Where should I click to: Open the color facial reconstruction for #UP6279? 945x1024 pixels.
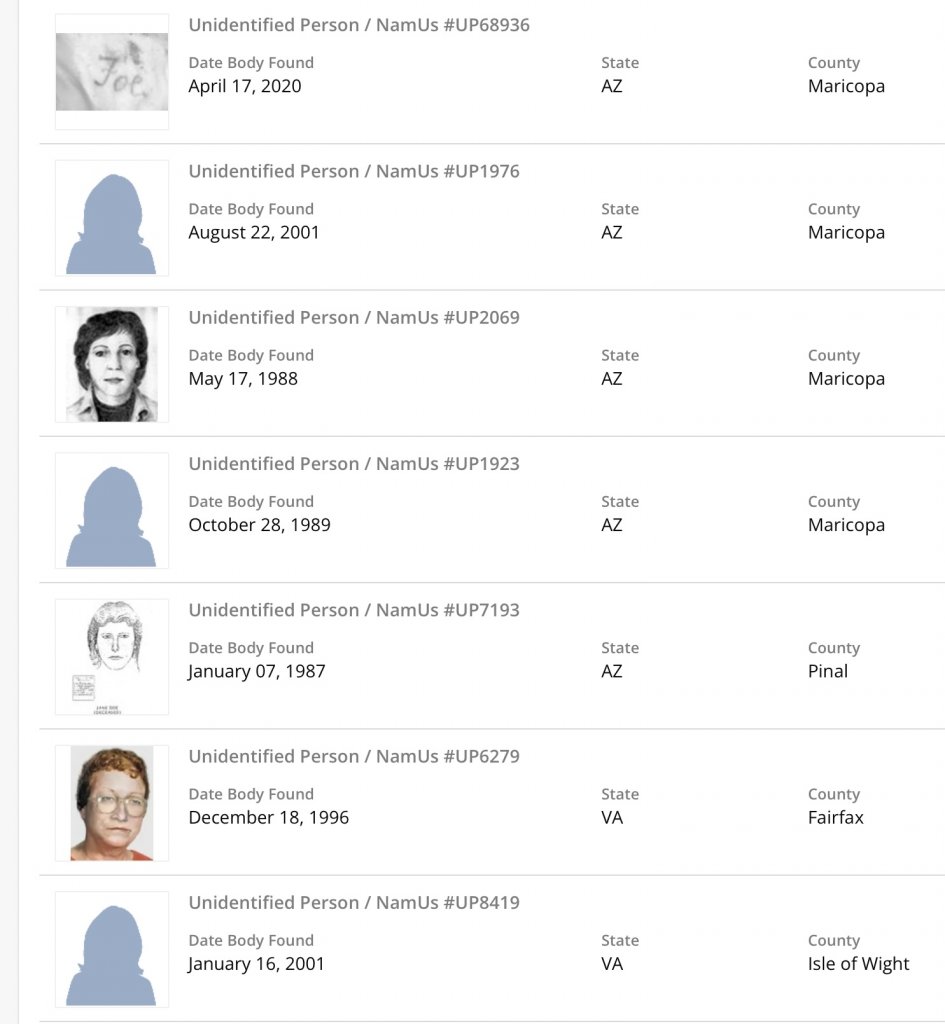[111, 803]
